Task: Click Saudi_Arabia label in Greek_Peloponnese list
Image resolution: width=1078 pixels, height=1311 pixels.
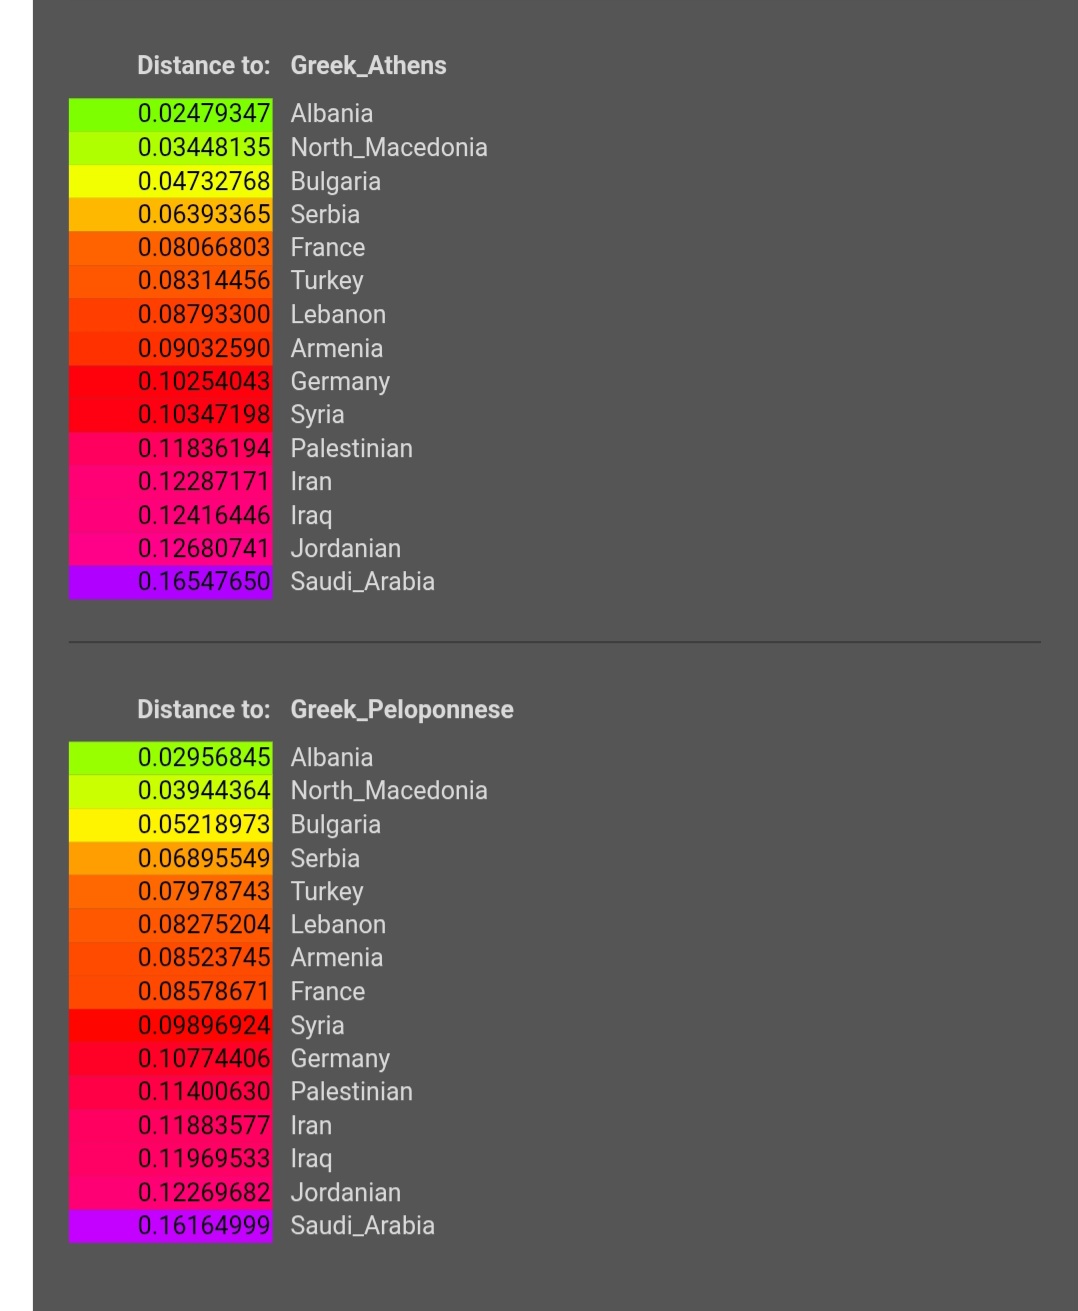Action: [362, 1226]
